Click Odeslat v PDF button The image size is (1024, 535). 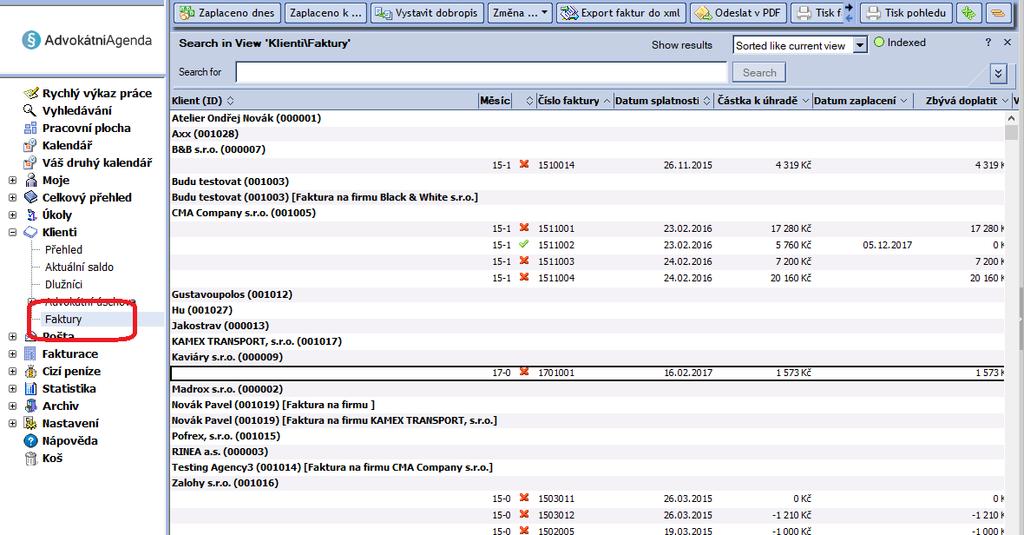click(x=739, y=13)
